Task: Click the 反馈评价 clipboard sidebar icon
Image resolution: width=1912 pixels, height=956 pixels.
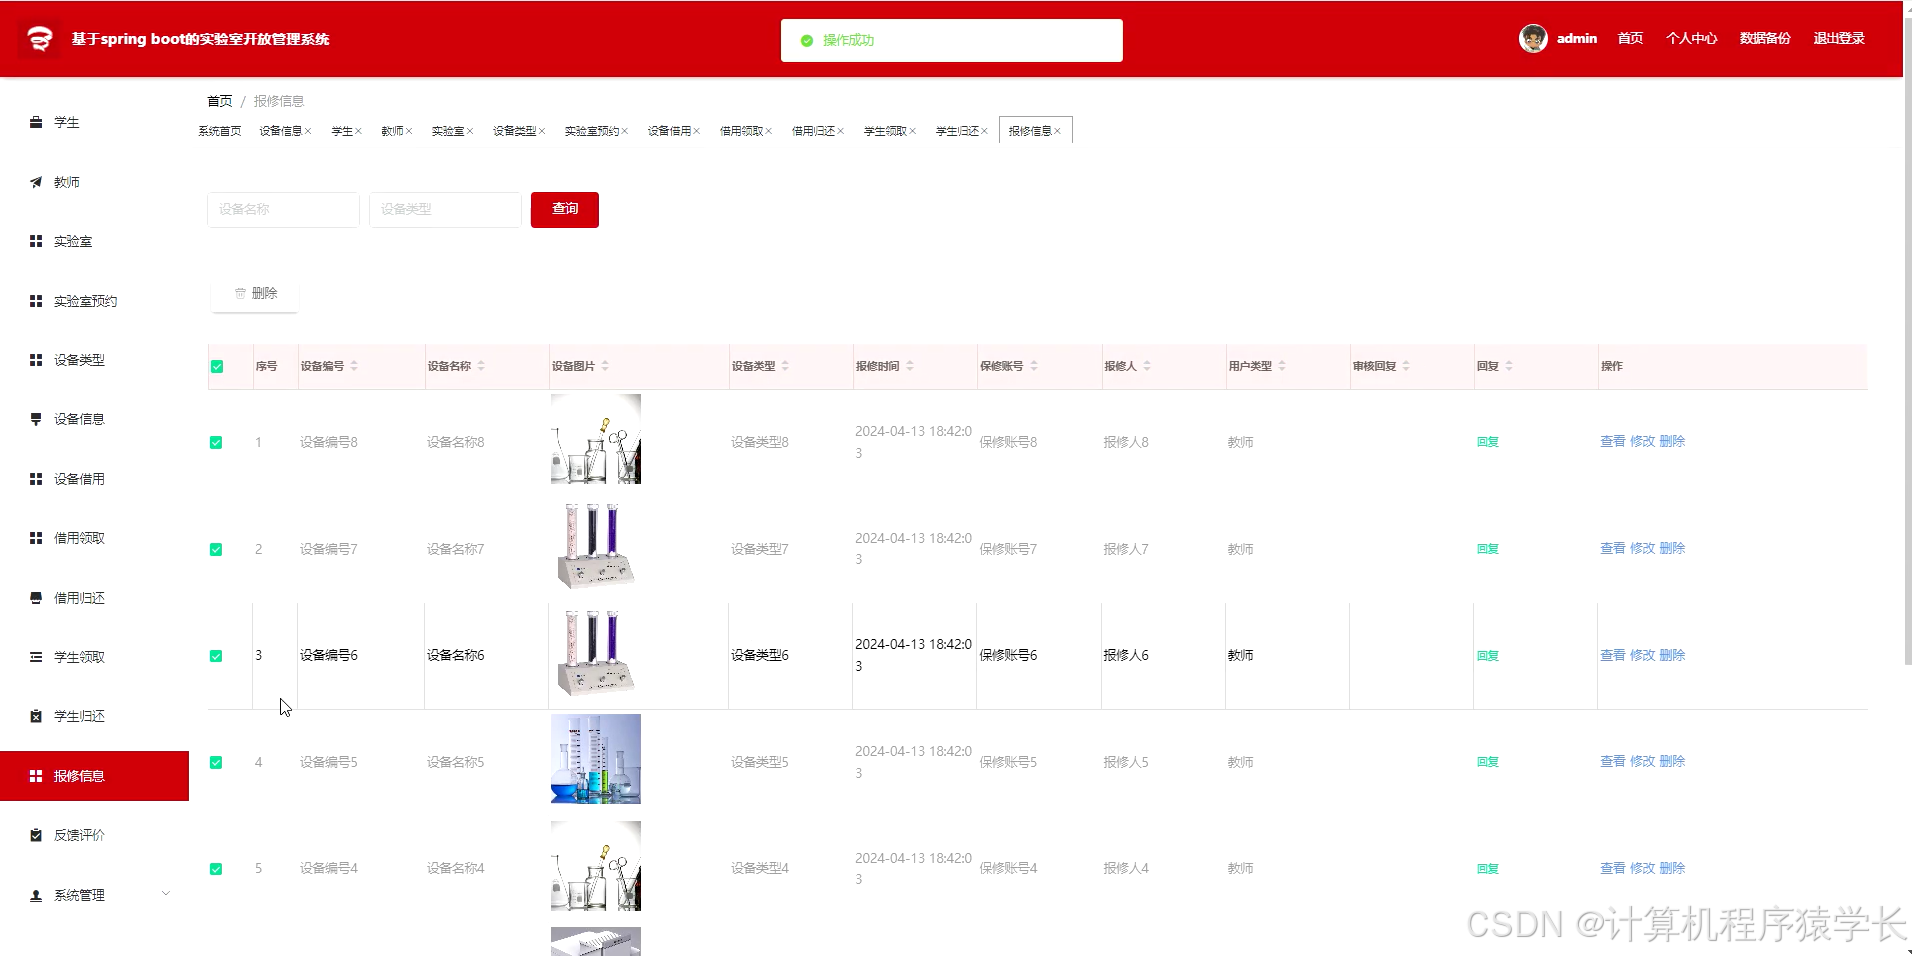Action: click(36, 835)
